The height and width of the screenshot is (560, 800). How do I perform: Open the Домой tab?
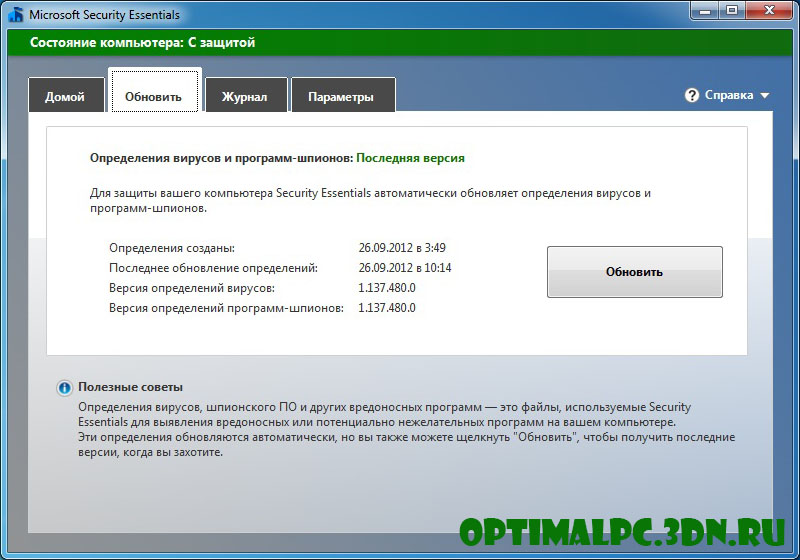click(x=66, y=95)
